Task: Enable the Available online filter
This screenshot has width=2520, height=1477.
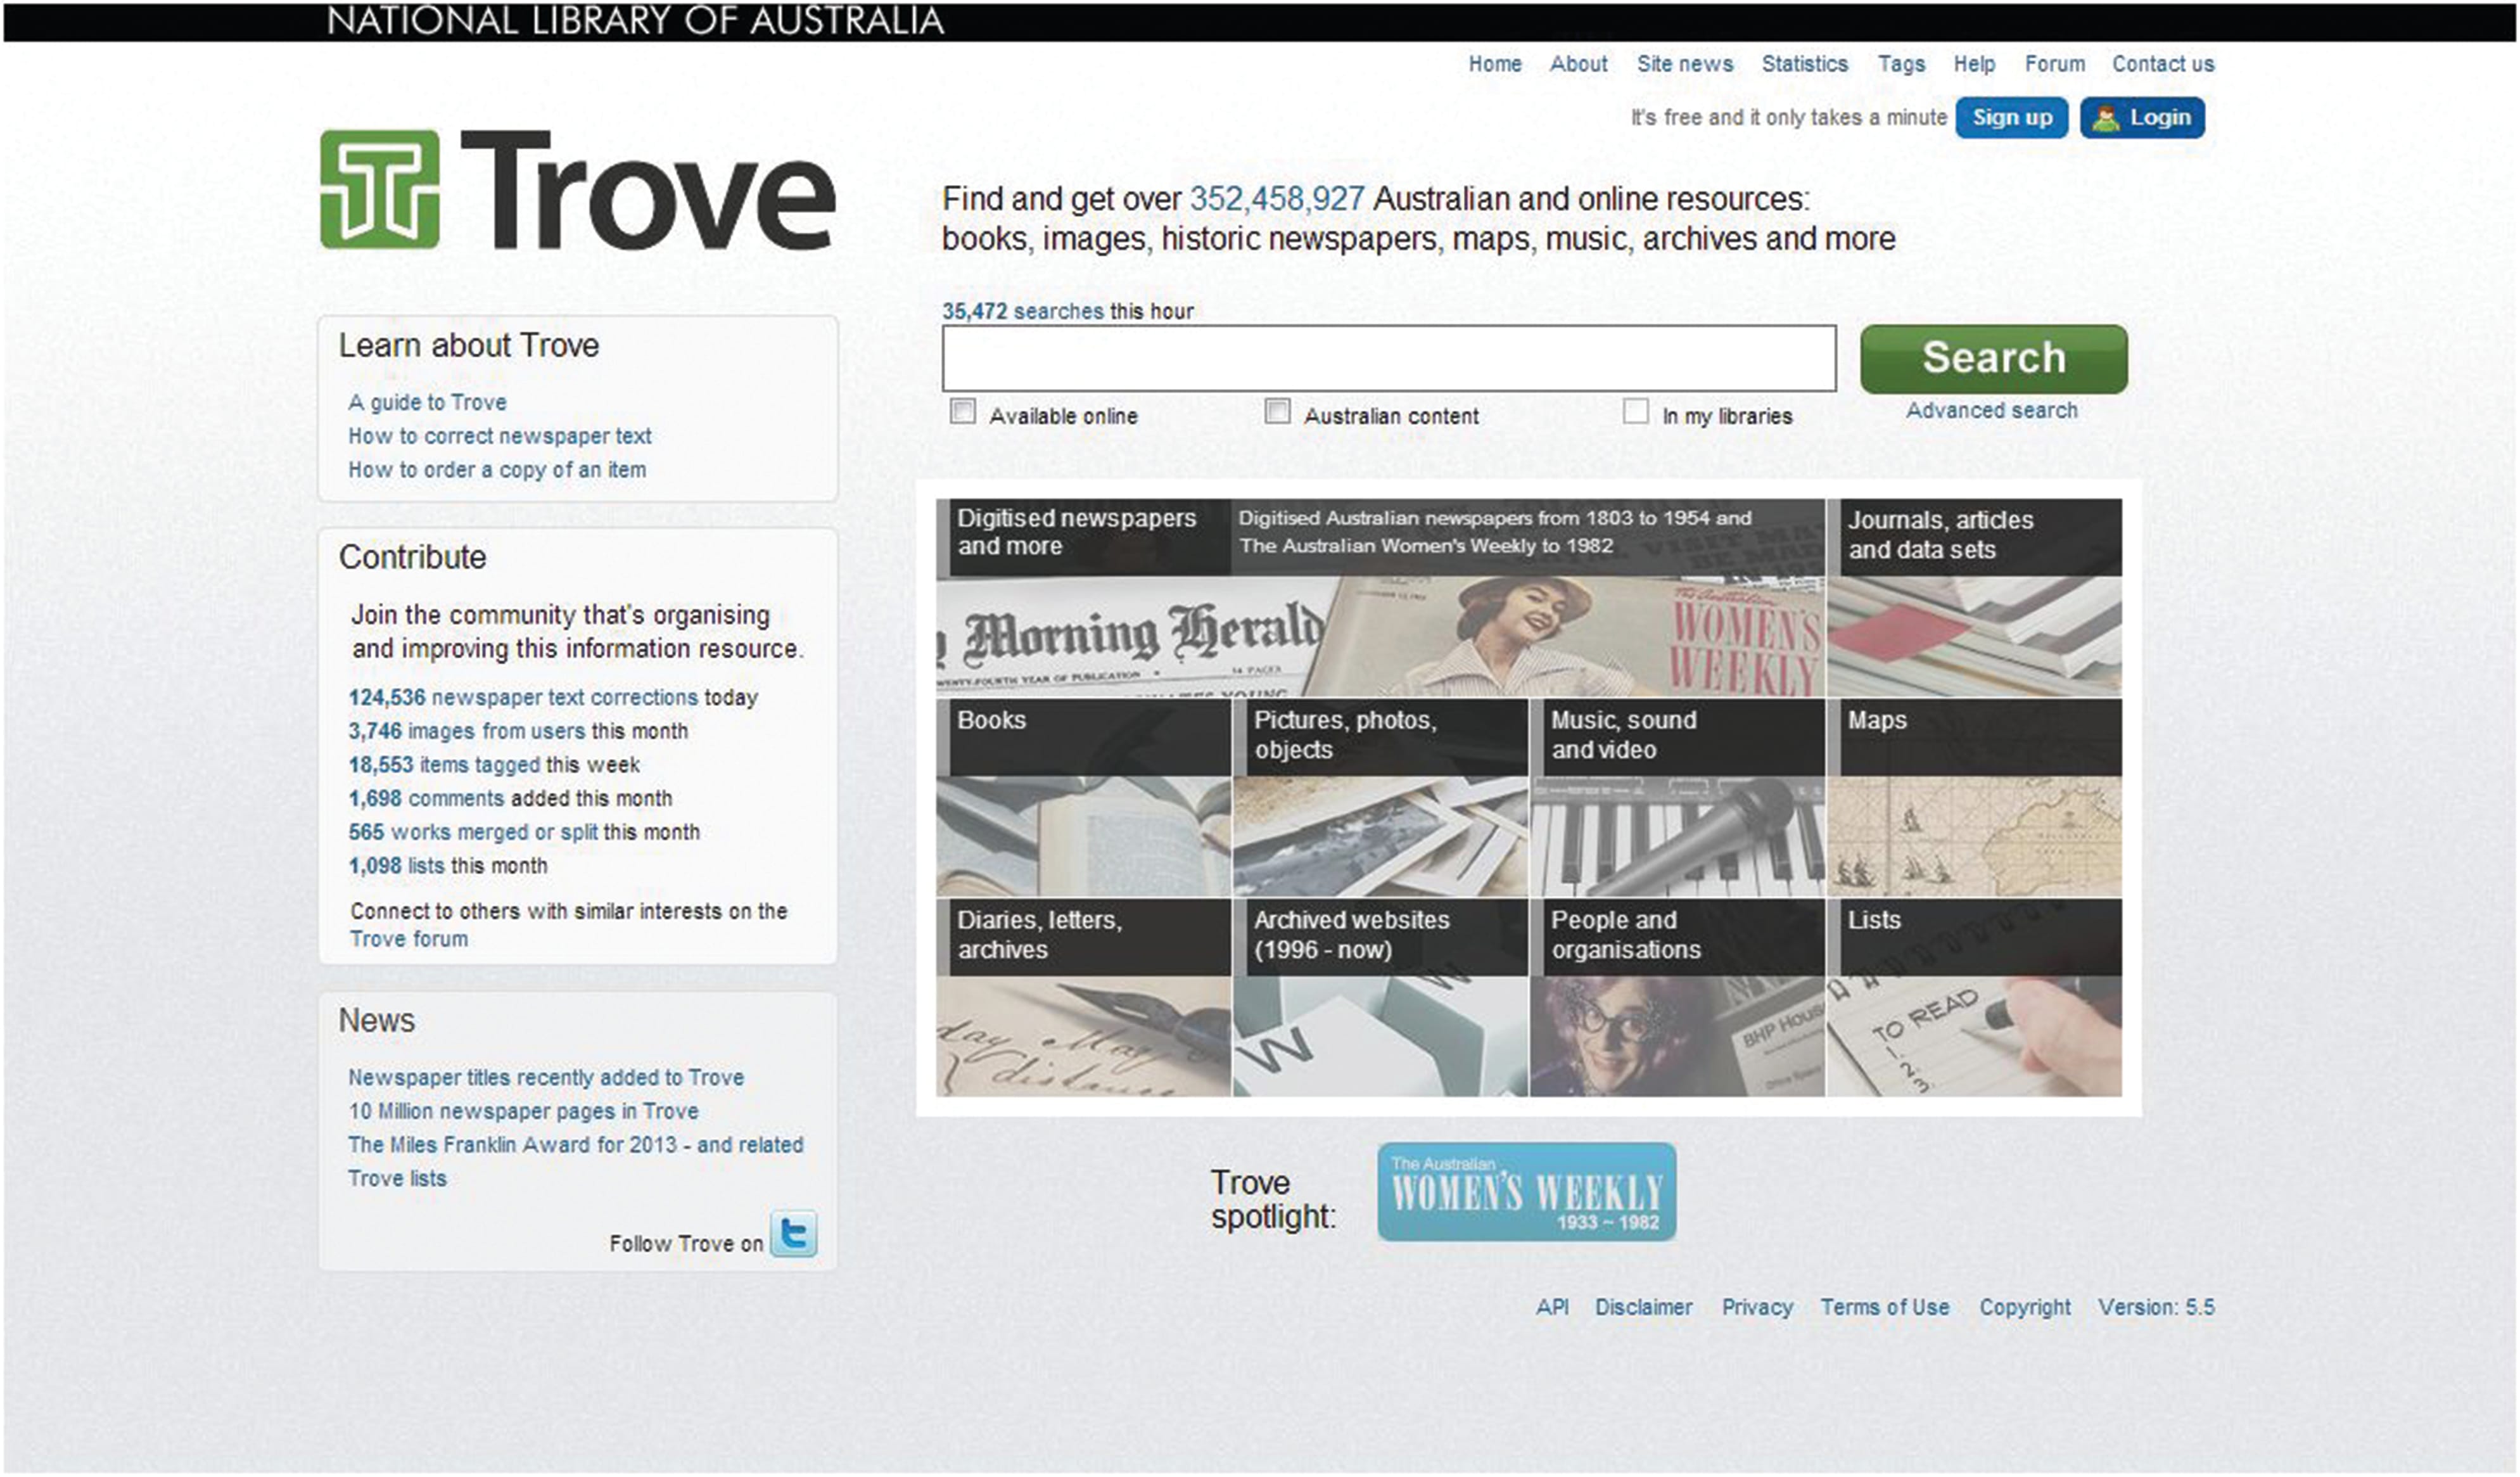Action: click(x=964, y=411)
